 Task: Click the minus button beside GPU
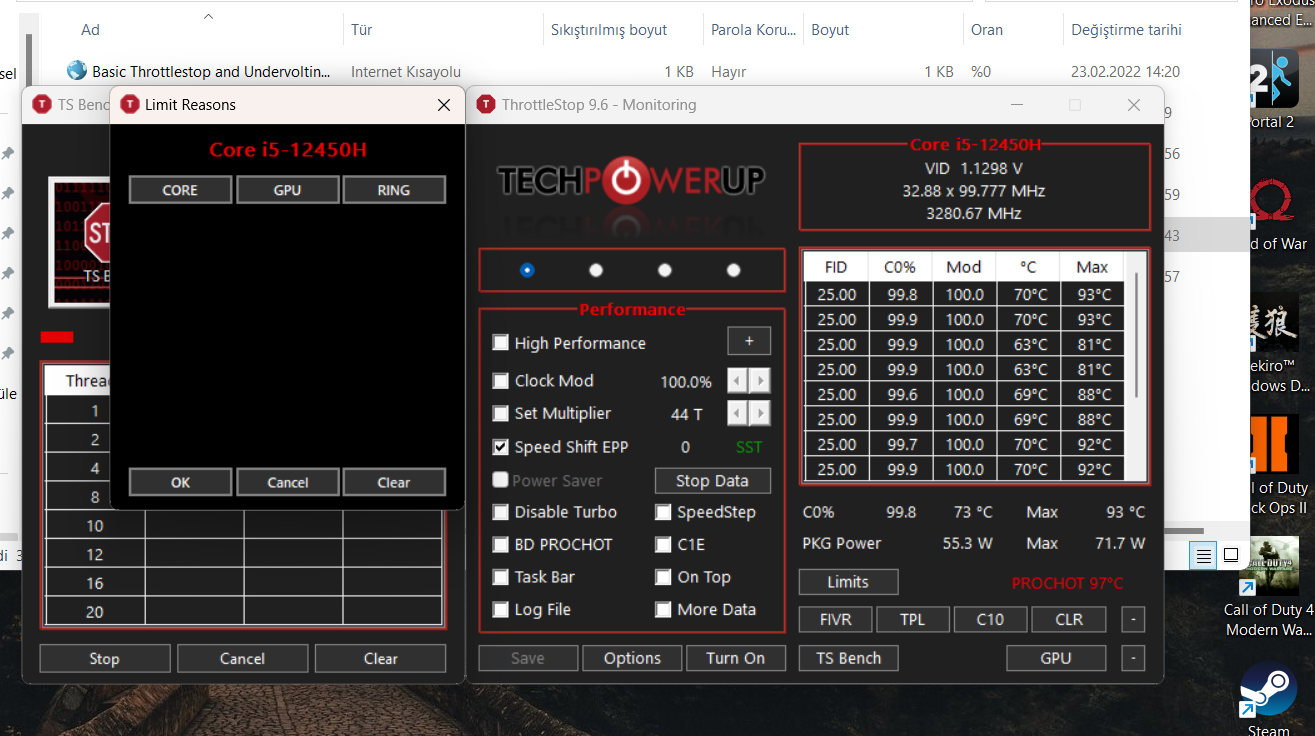coord(1133,658)
